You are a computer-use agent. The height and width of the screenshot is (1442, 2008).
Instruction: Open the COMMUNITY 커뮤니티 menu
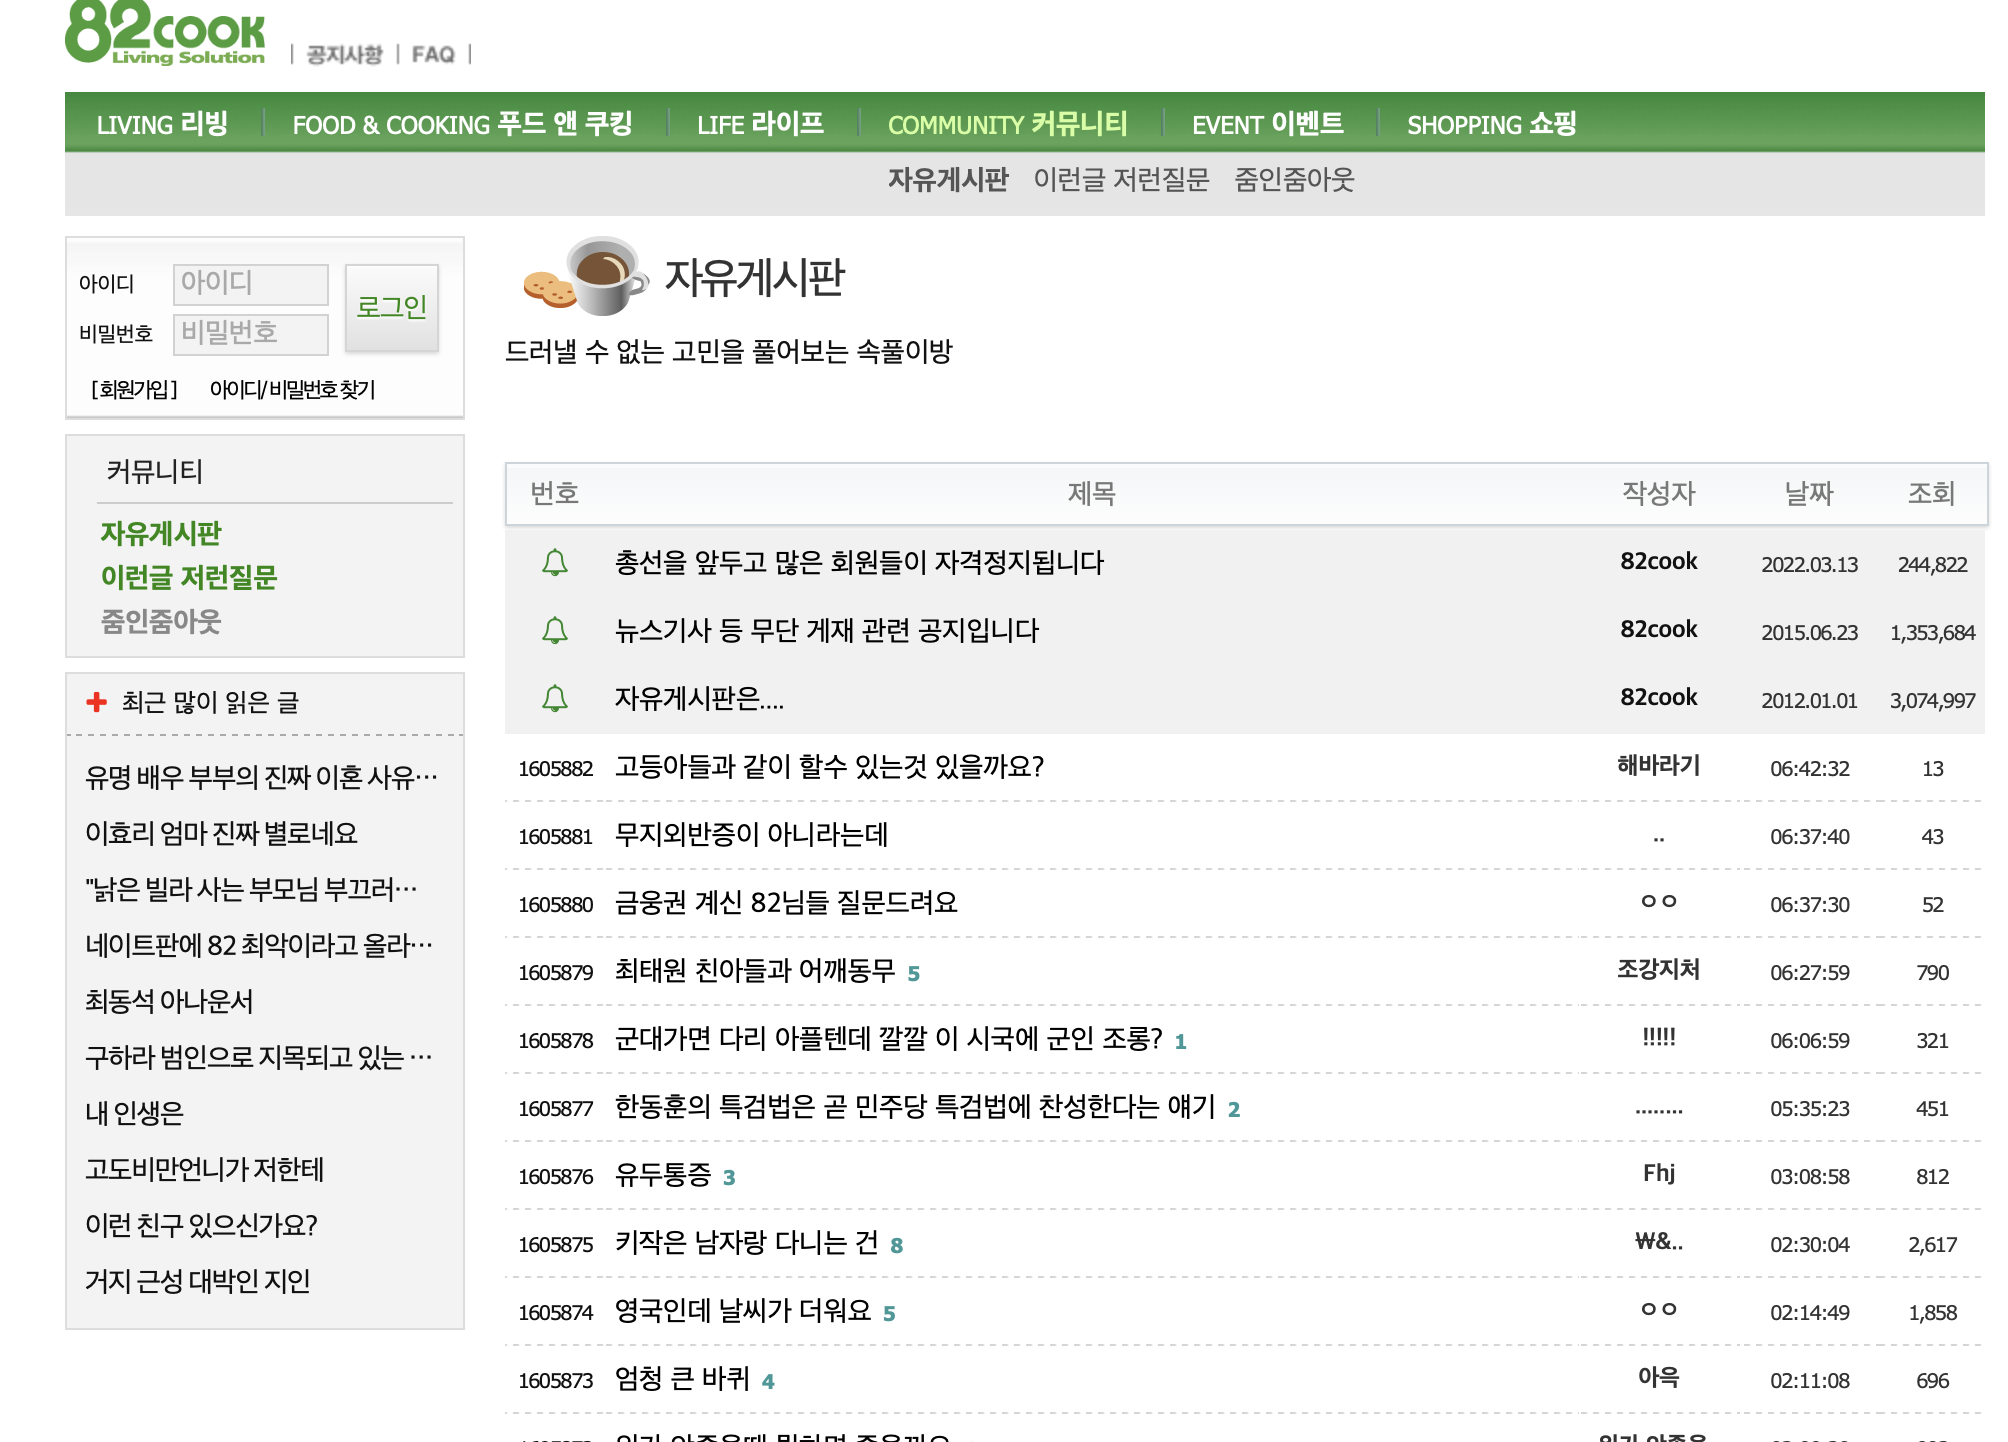click(1007, 124)
